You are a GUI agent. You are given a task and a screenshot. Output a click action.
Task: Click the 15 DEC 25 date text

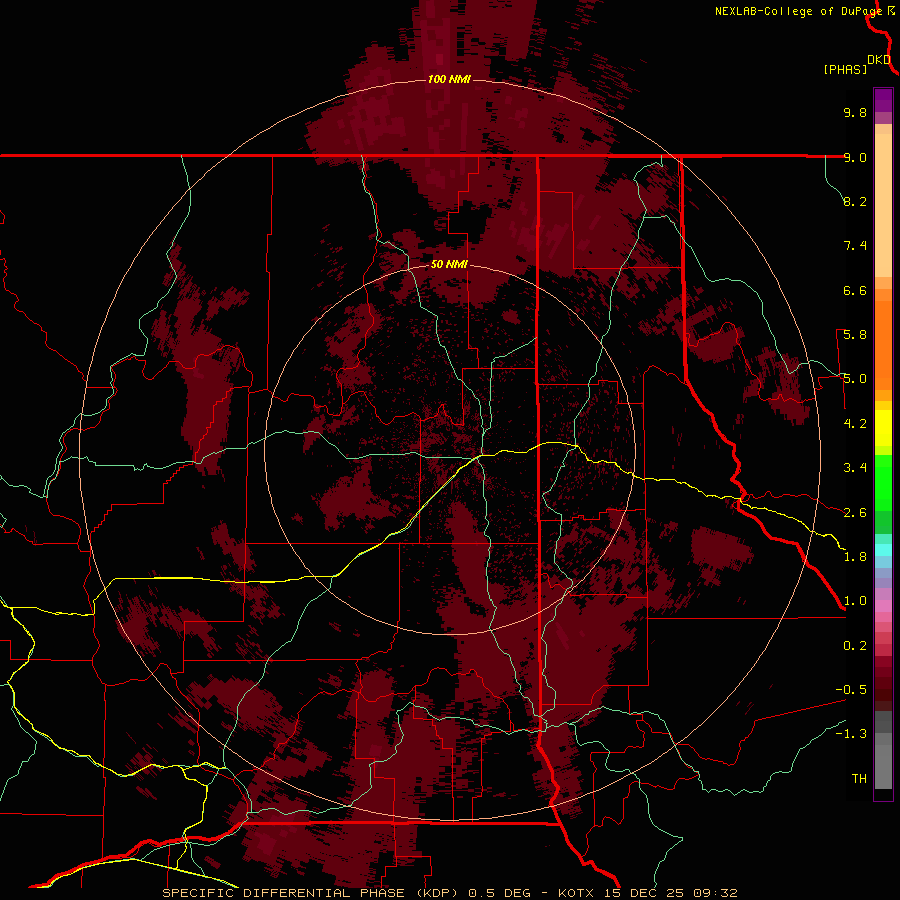tap(646, 893)
